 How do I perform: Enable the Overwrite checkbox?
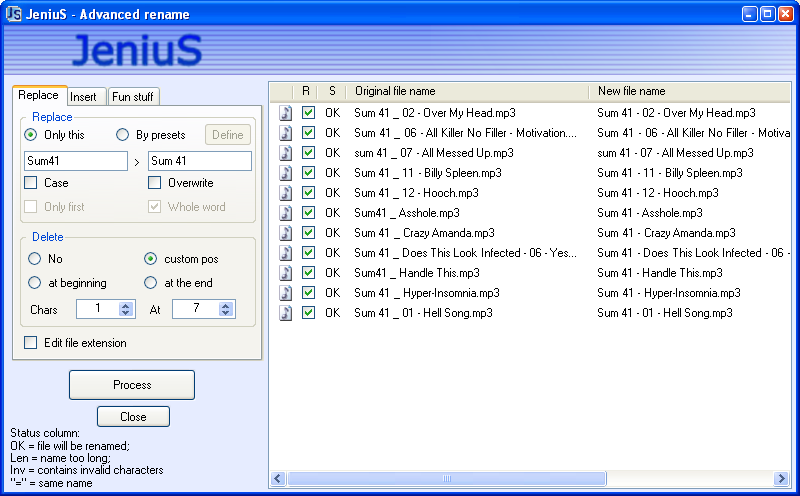155,183
